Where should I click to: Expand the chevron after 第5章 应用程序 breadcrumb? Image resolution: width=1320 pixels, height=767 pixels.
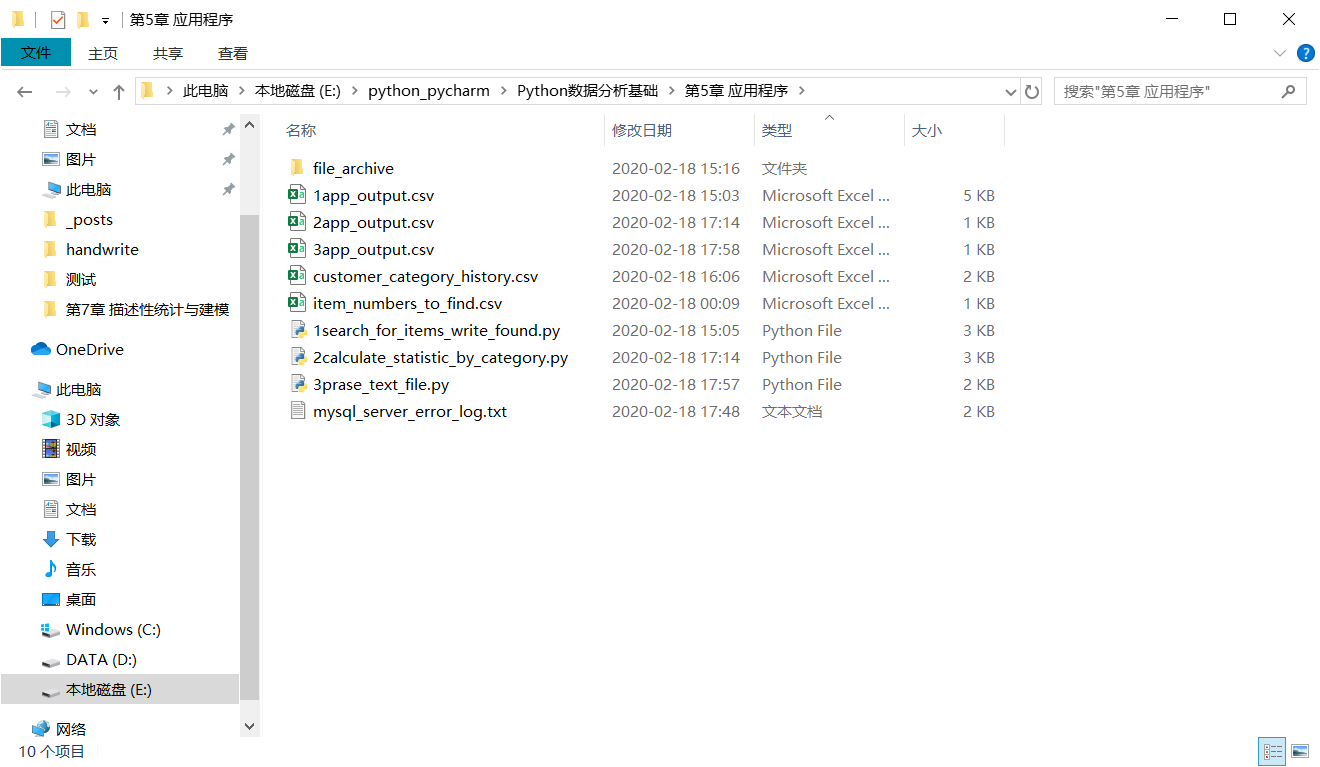(x=801, y=91)
